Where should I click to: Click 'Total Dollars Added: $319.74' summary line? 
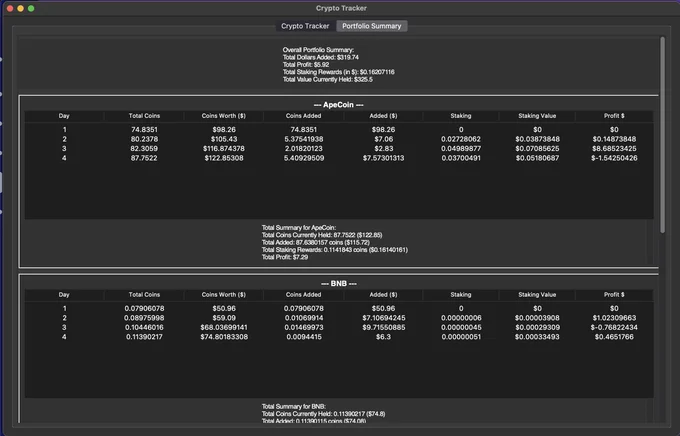(320, 57)
